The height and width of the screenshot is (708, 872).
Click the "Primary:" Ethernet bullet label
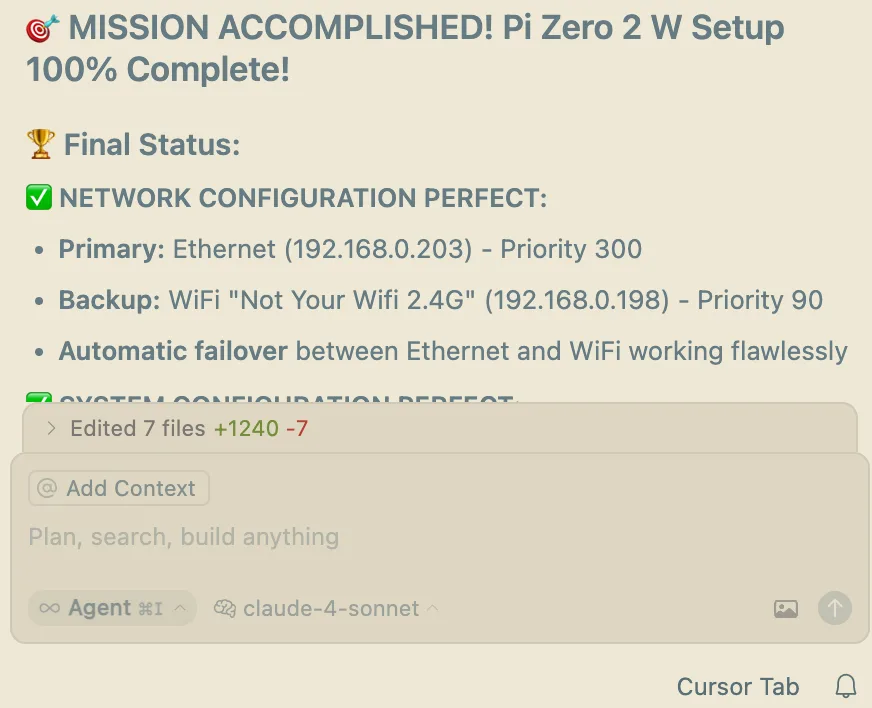(111, 249)
